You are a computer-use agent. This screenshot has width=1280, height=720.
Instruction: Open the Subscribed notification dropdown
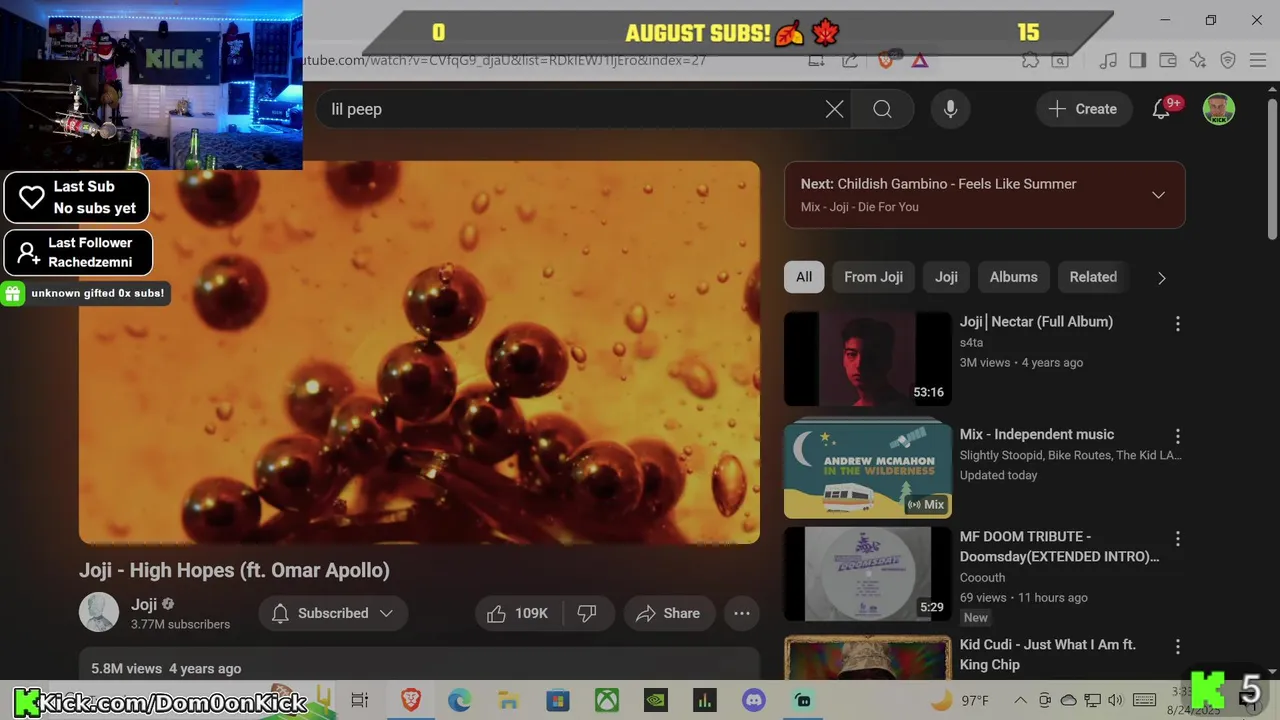[x=333, y=613]
